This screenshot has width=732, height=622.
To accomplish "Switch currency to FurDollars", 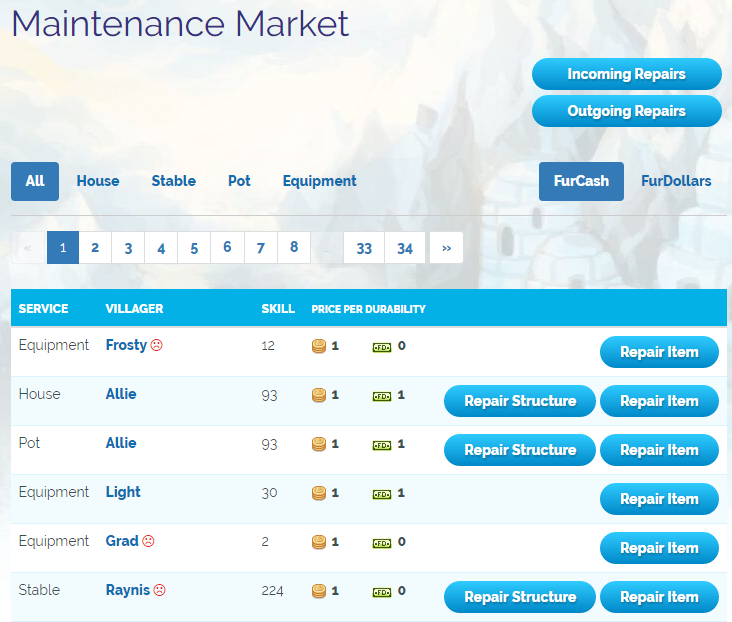I will [x=676, y=181].
